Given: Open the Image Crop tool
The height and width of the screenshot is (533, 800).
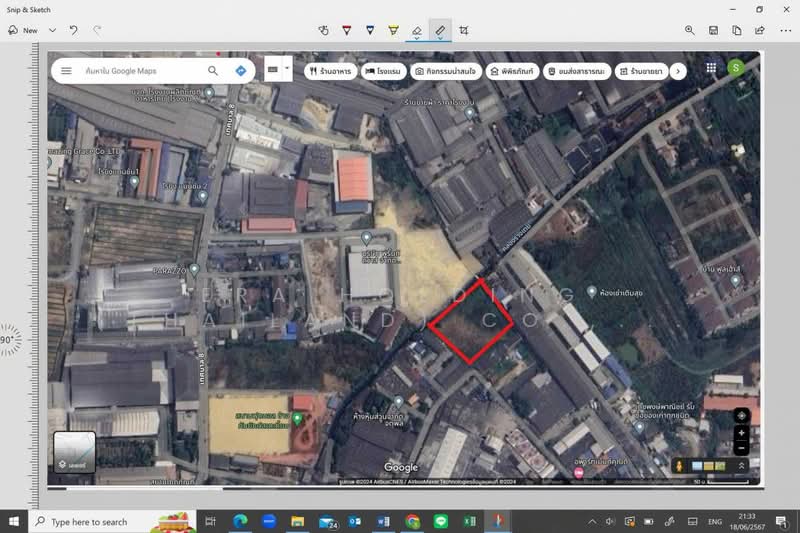Looking at the screenshot, I should coord(464,31).
